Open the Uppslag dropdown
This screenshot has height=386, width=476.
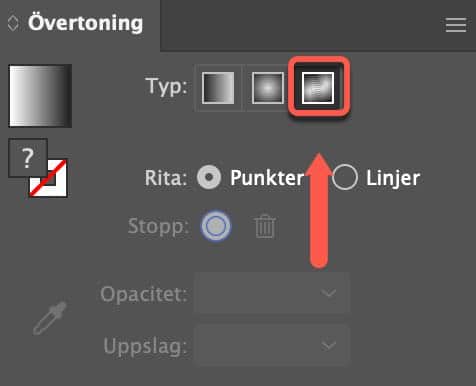pyautogui.click(x=271, y=345)
